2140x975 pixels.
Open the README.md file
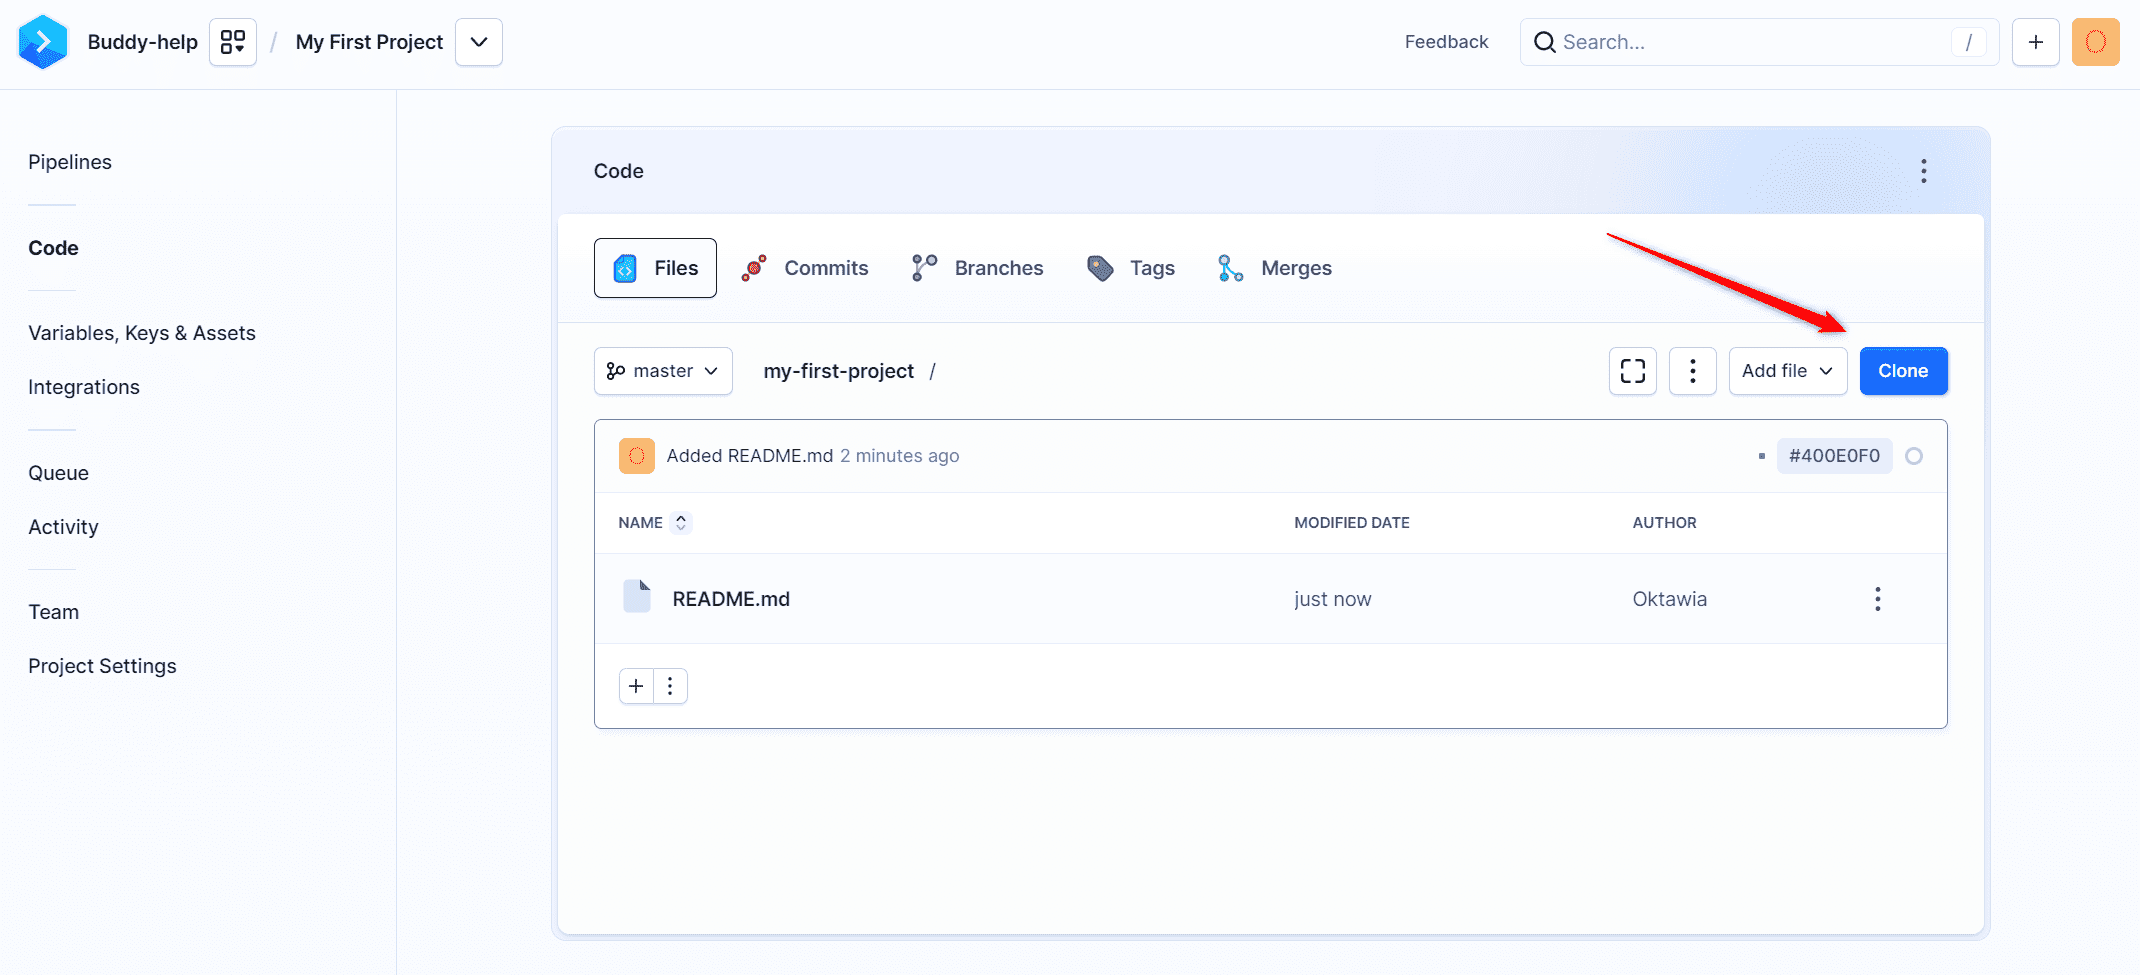point(731,599)
